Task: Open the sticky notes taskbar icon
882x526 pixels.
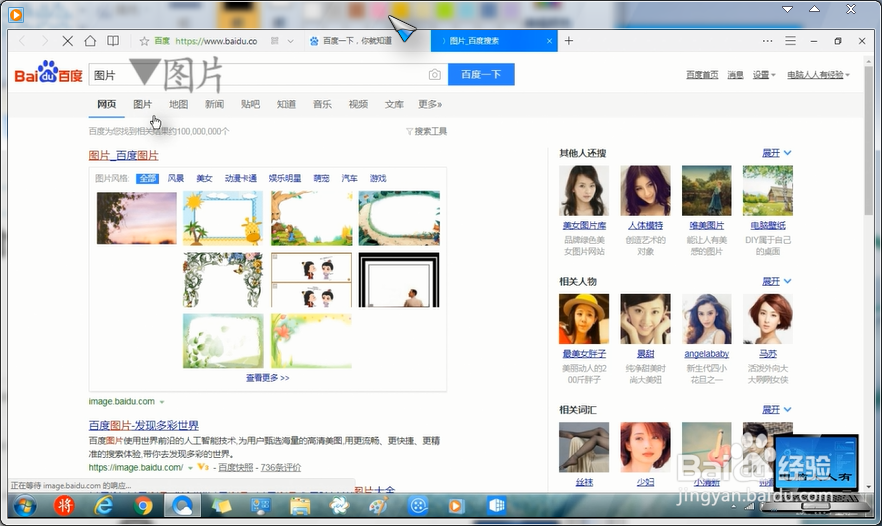Action: pos(222,506)
